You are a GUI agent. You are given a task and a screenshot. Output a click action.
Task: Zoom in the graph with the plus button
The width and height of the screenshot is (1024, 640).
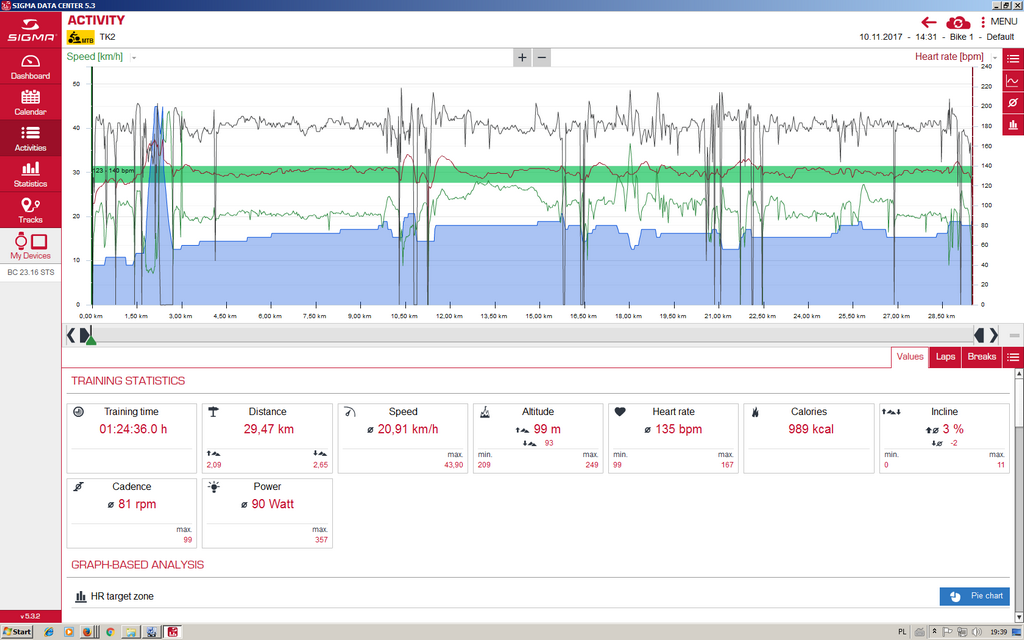click(x=522, y=57)
